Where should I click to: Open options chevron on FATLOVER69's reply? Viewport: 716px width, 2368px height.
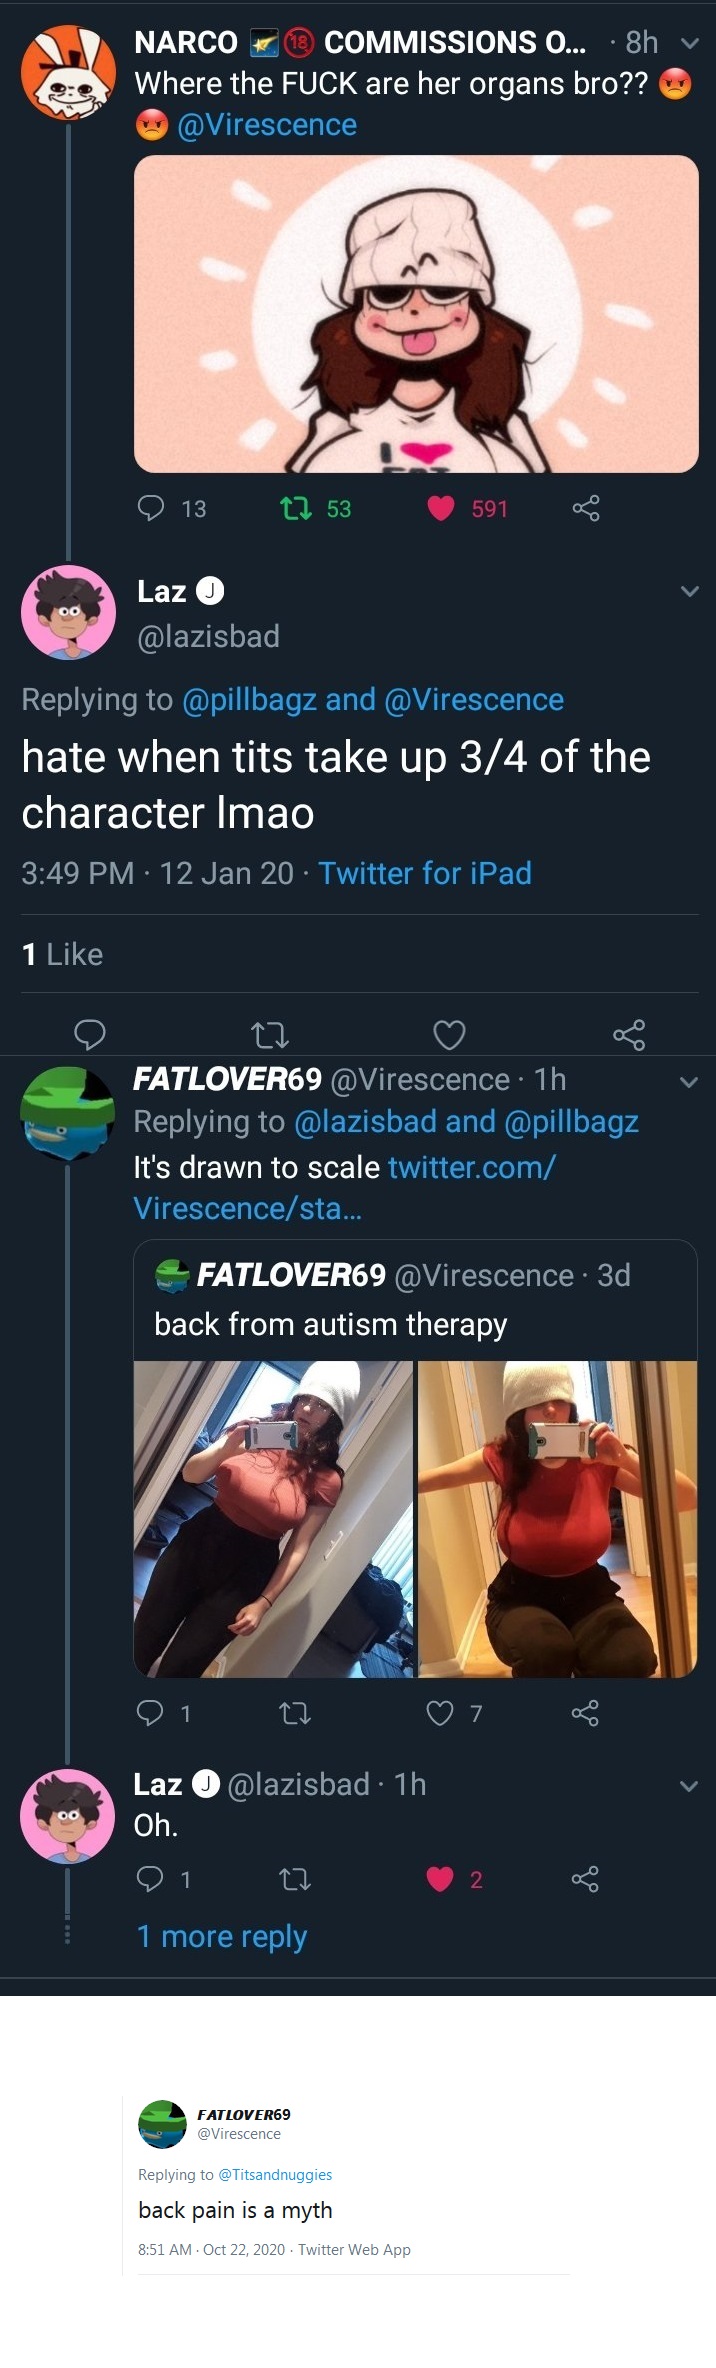689,1081
